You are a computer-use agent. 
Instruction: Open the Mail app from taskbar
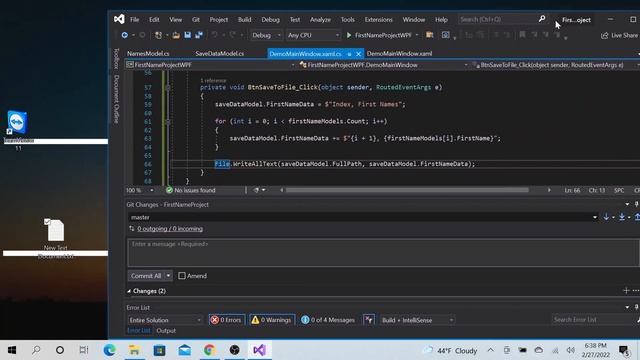[184, 350]
